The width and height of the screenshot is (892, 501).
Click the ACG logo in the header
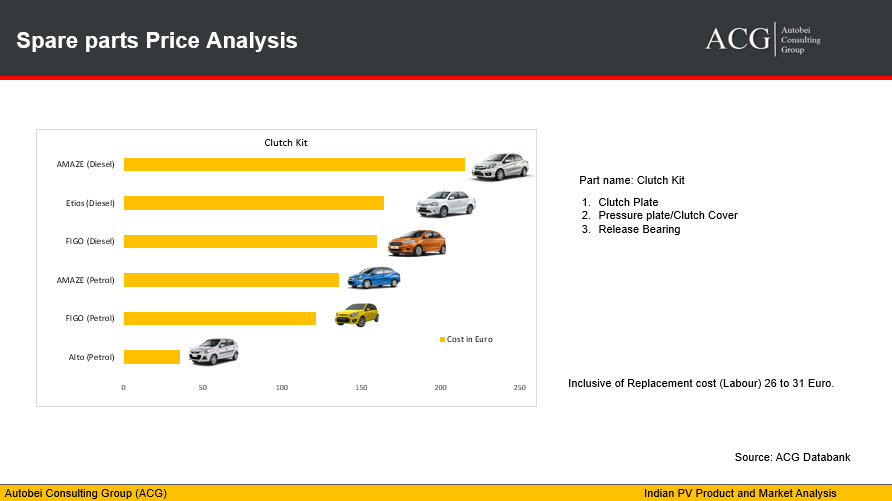763,39
